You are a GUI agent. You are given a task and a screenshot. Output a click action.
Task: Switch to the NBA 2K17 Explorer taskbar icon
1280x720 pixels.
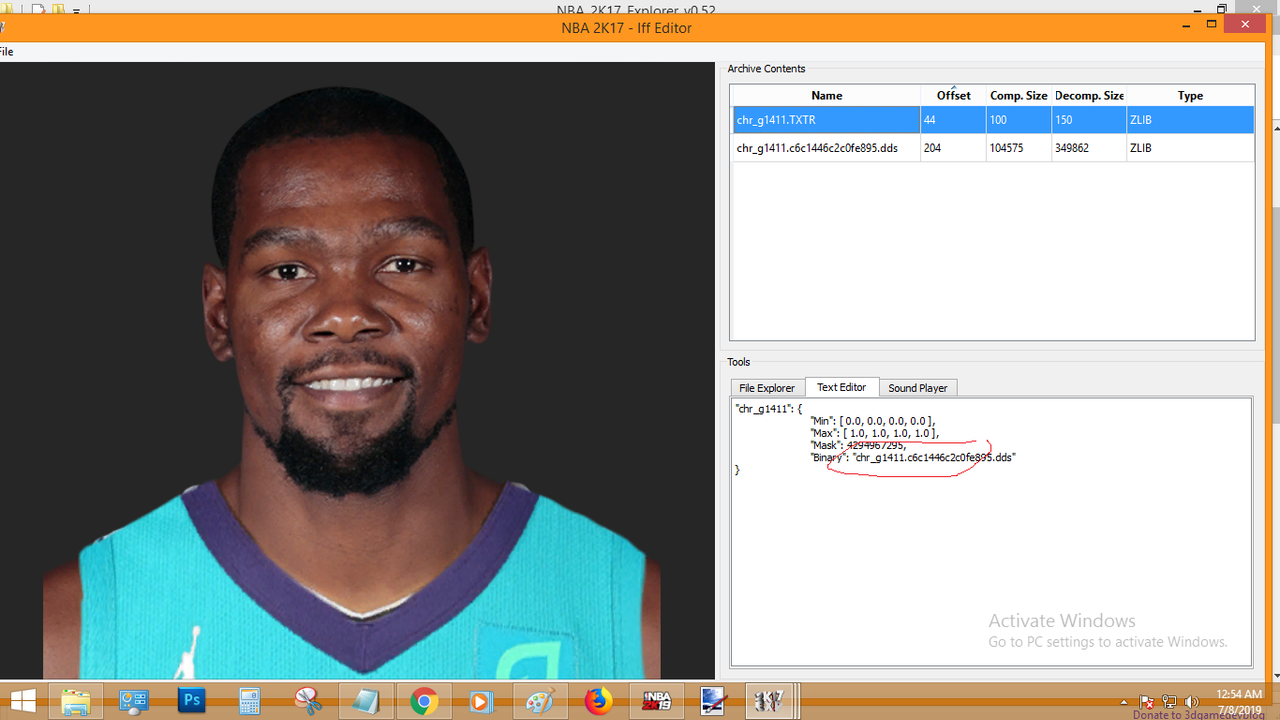point(768,701)
